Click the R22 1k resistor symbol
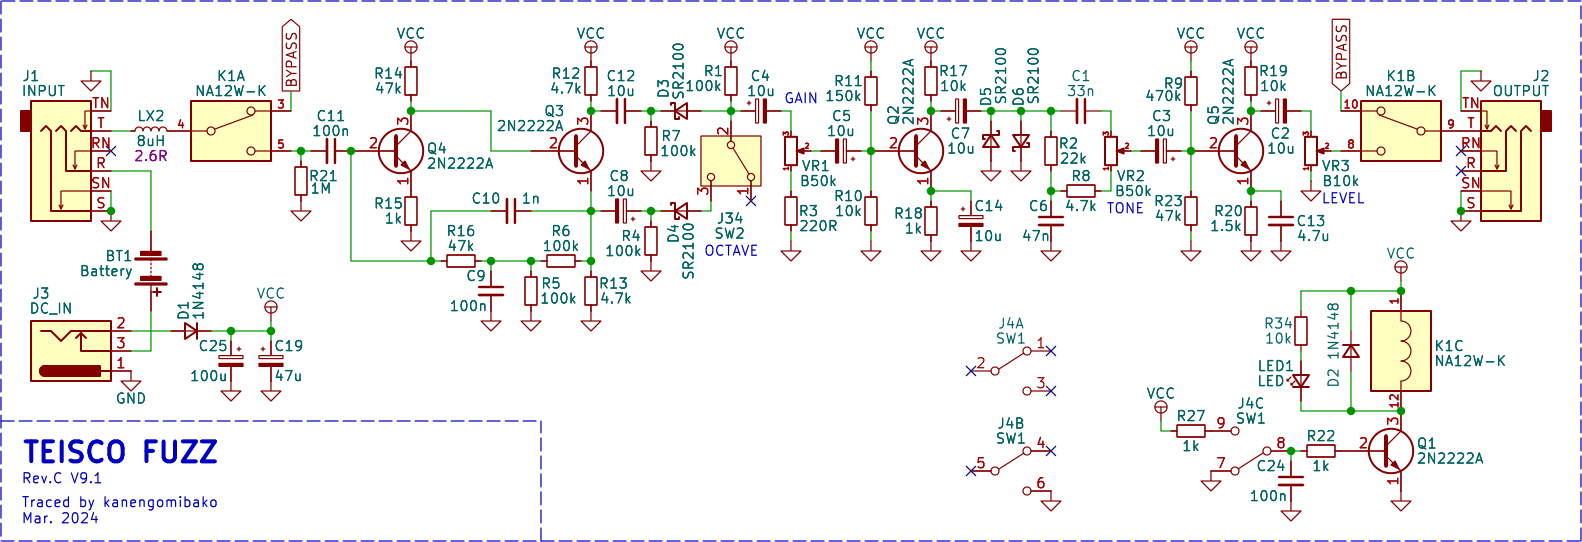 pos(1321,451)
